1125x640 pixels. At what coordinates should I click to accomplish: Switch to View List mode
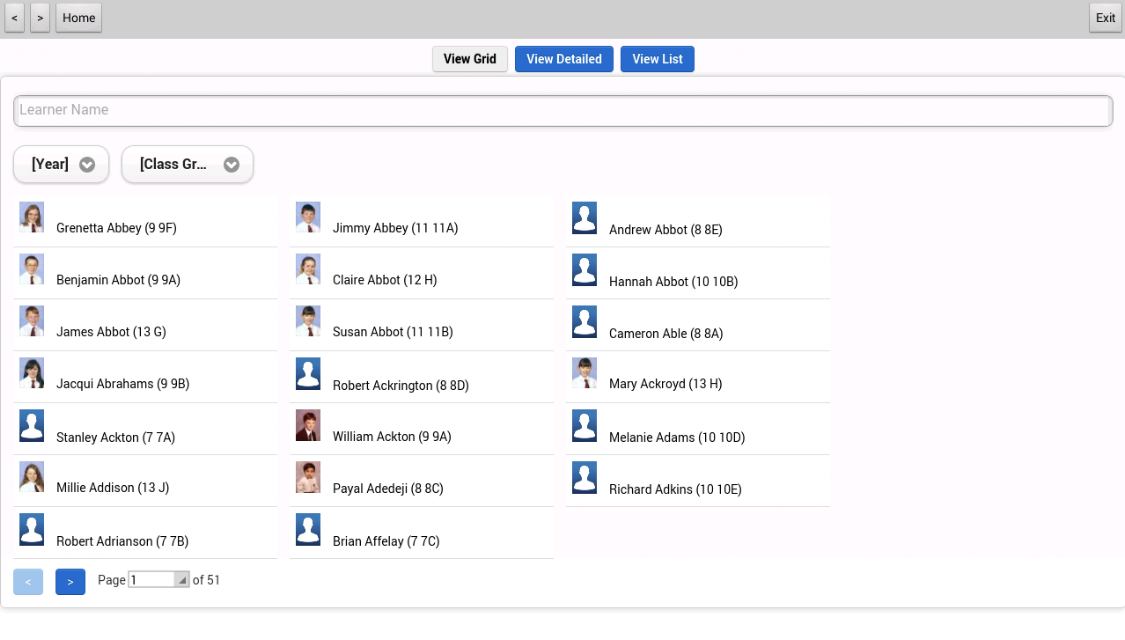(x=657, y=59)
